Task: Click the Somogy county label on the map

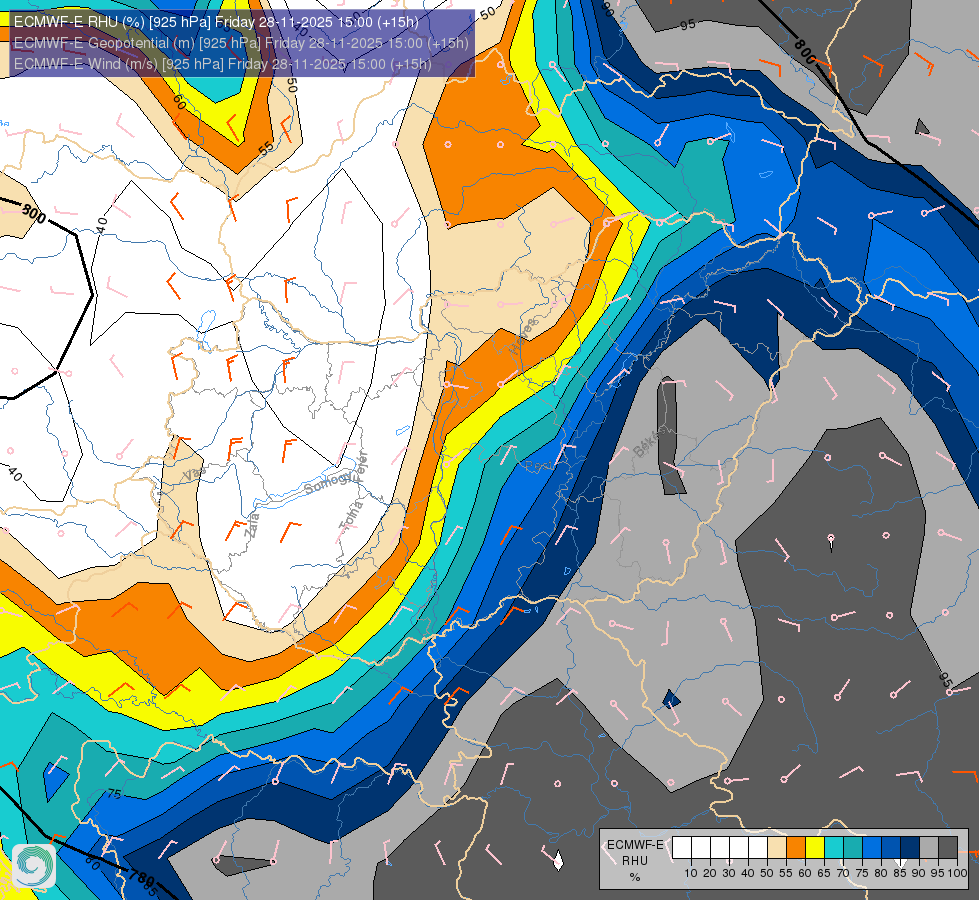Action: click(330, 482)
